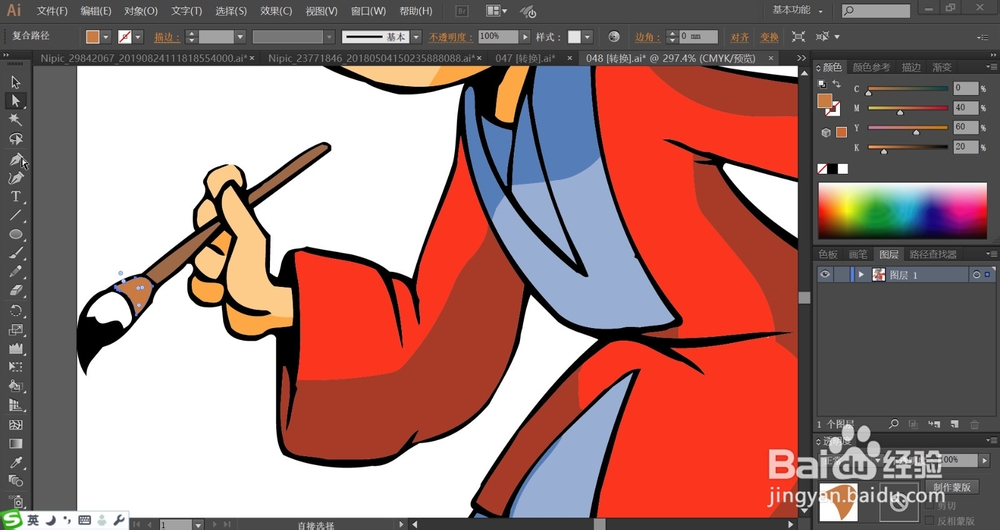Switch to the 047 [转换].ai document tab
This screenshot has width=1000, height=530.
(525, 58)
